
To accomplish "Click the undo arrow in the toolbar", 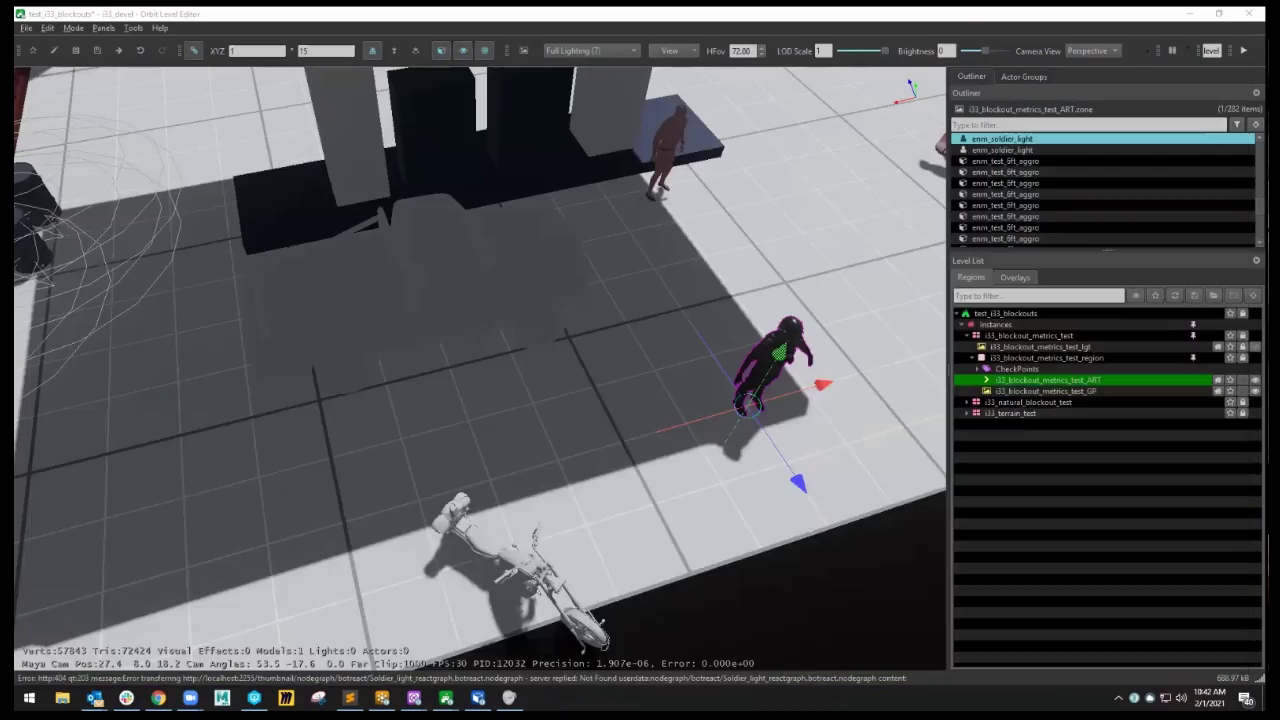I will 140,51.
